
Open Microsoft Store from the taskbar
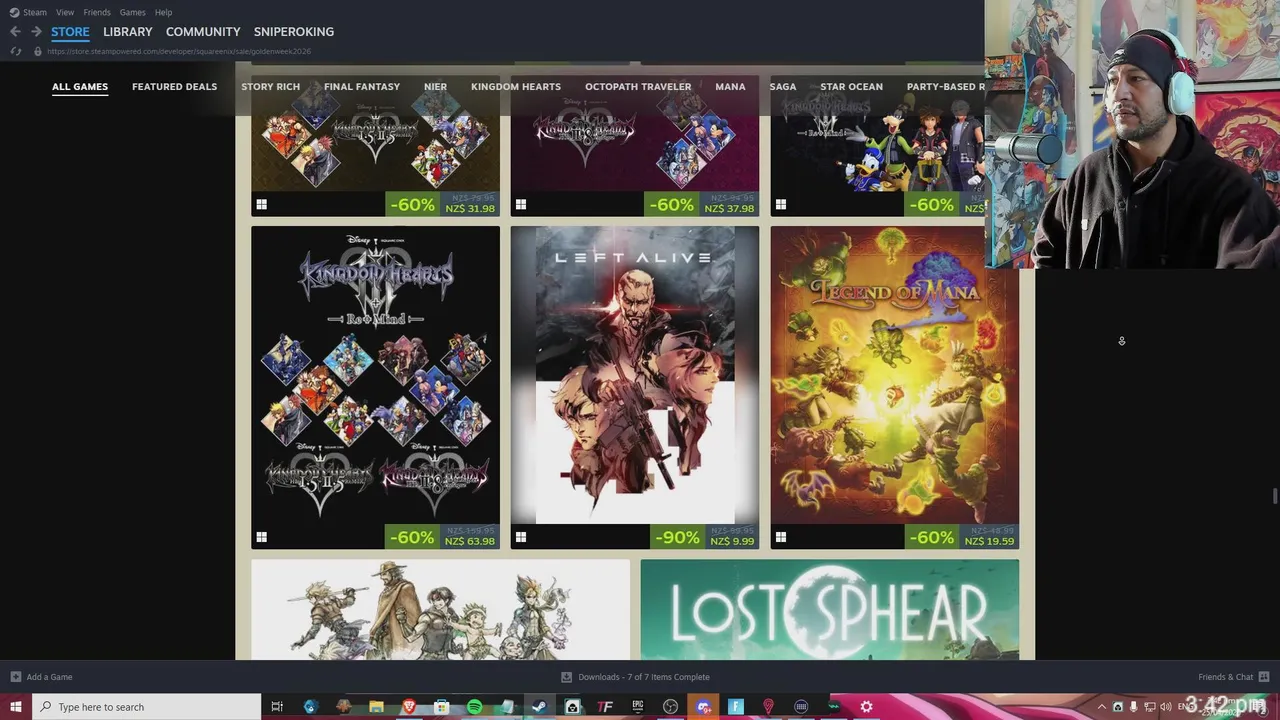441,707
